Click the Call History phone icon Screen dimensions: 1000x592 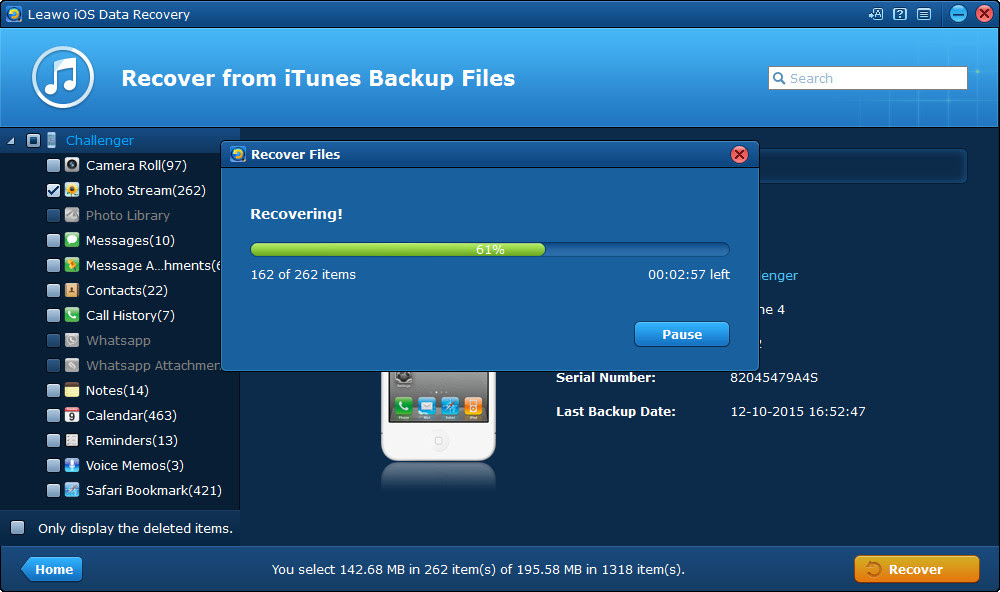click(x=72, y=315)
